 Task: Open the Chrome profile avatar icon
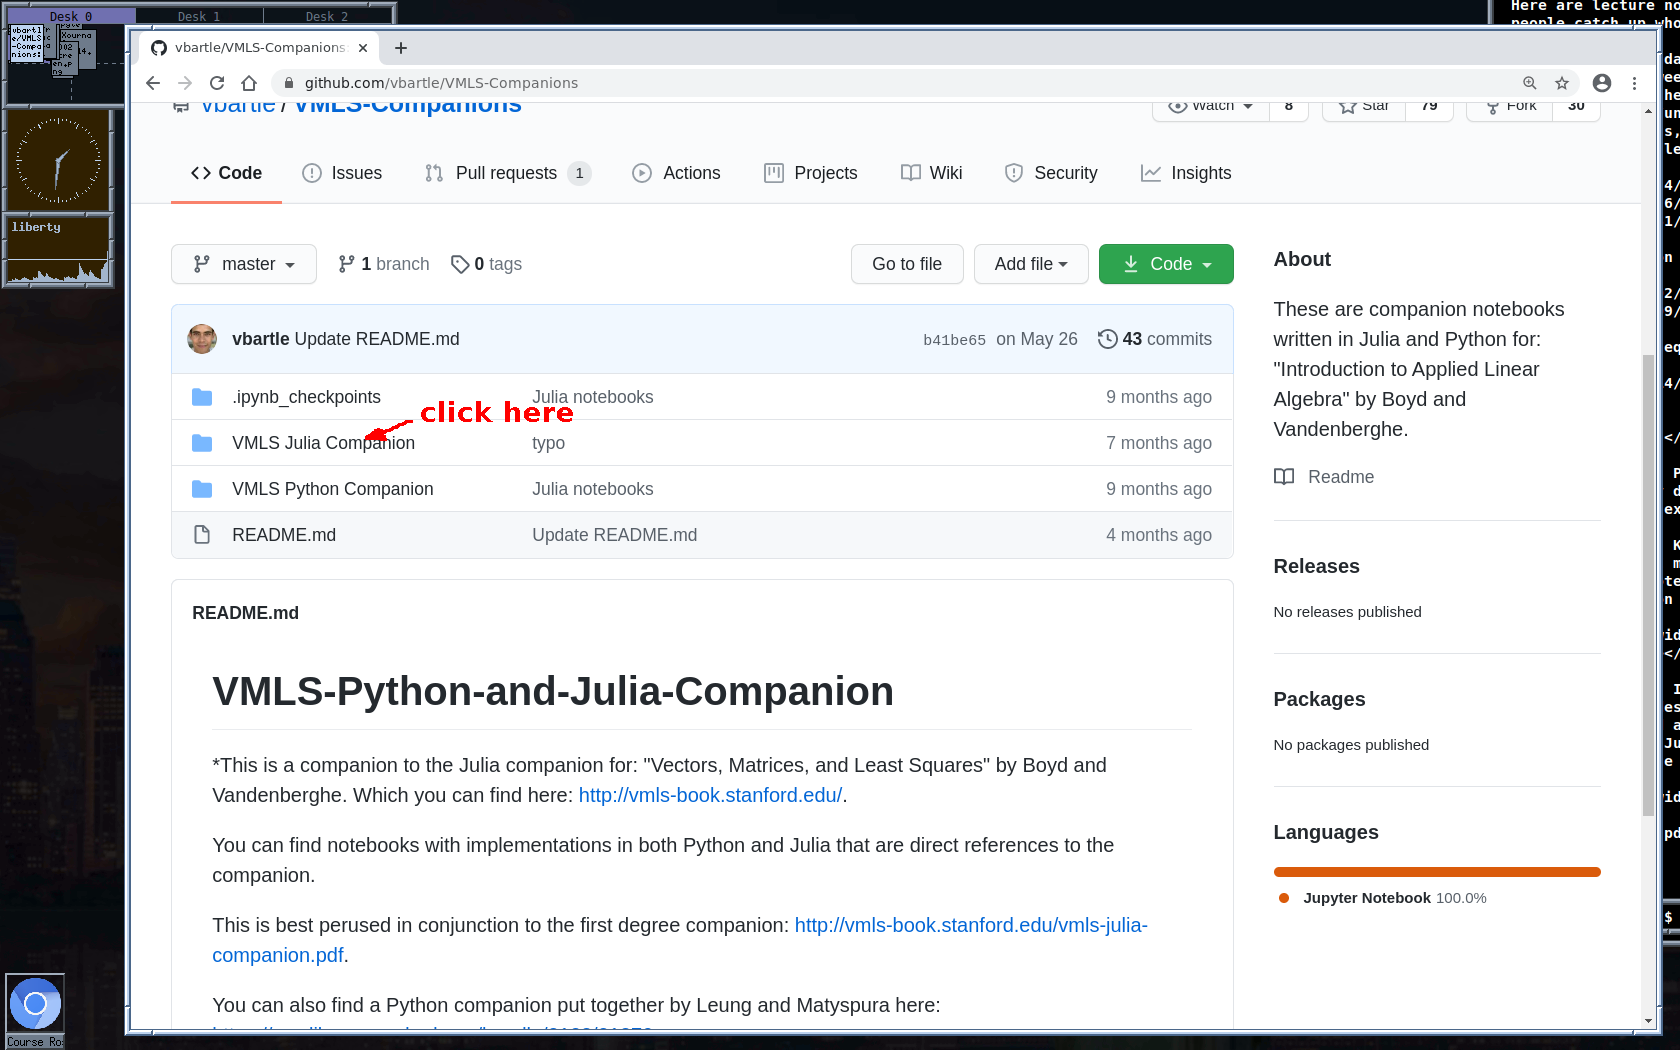coord(1601,83)
